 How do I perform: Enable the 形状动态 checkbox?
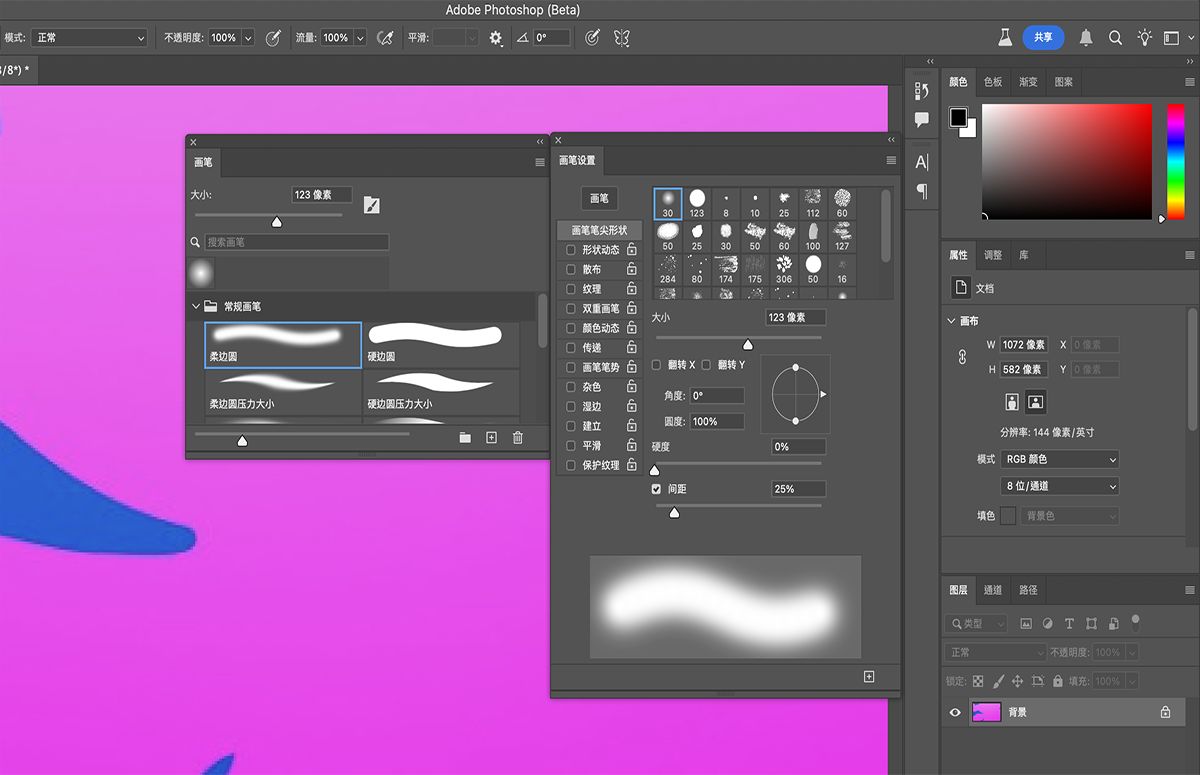pyautogui.click(x=571, y=250)
